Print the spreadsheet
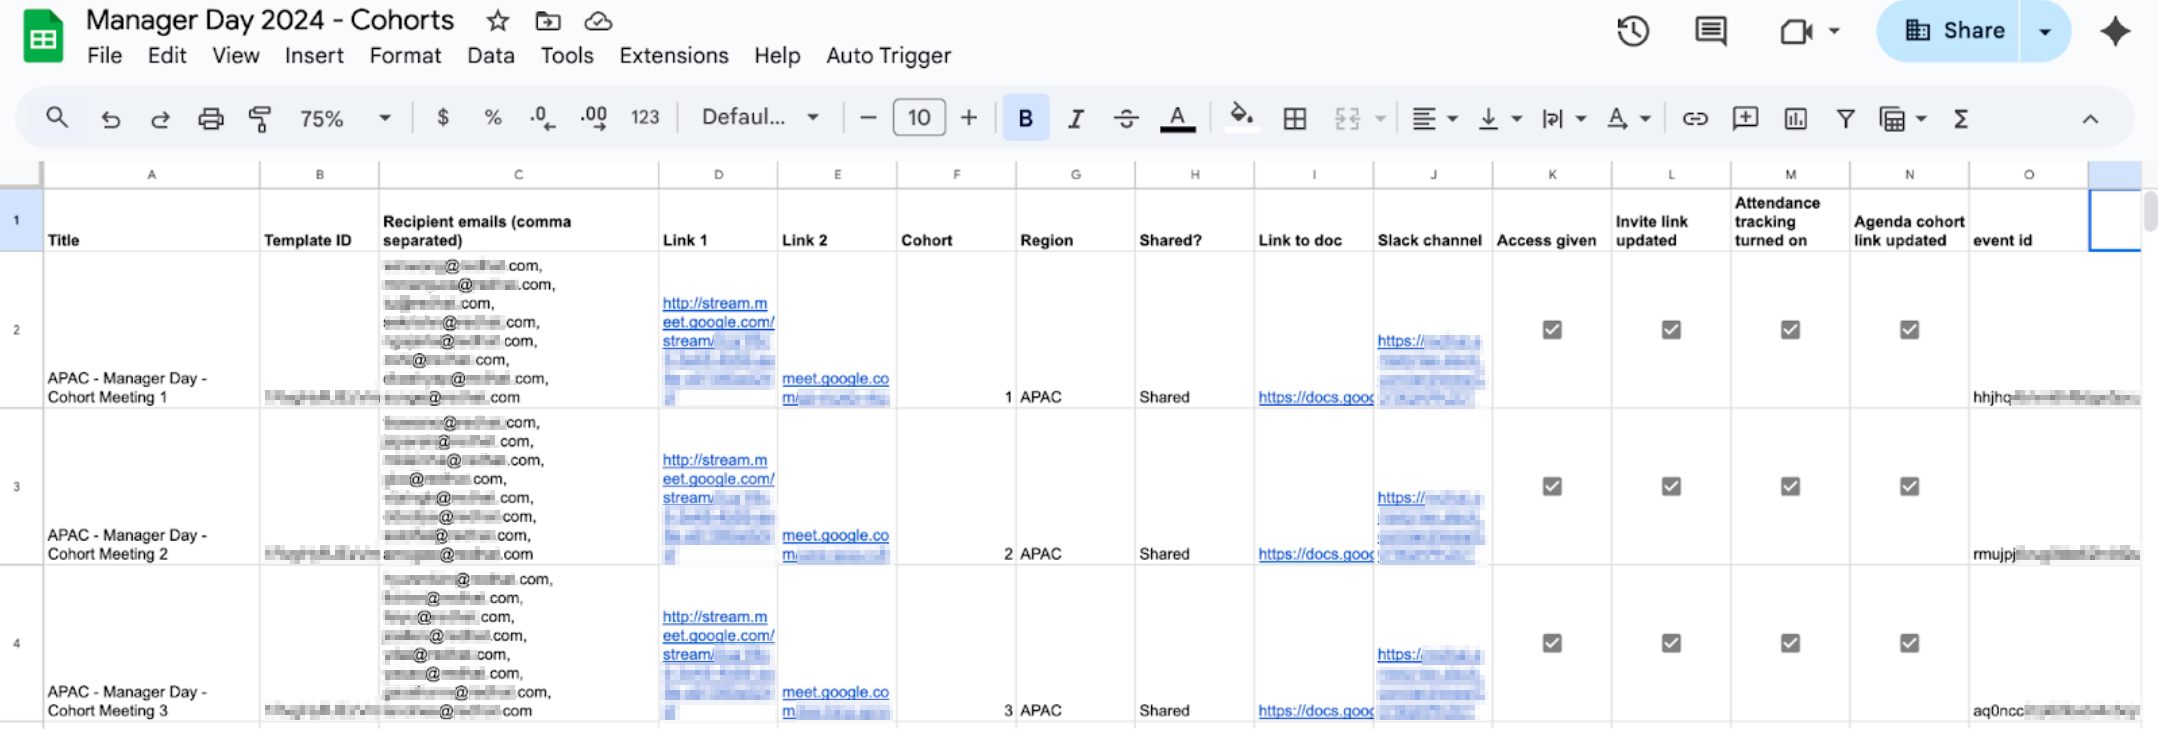Image resolution: width=2166 pixels, height=737 pixels. tap(210, 119)
